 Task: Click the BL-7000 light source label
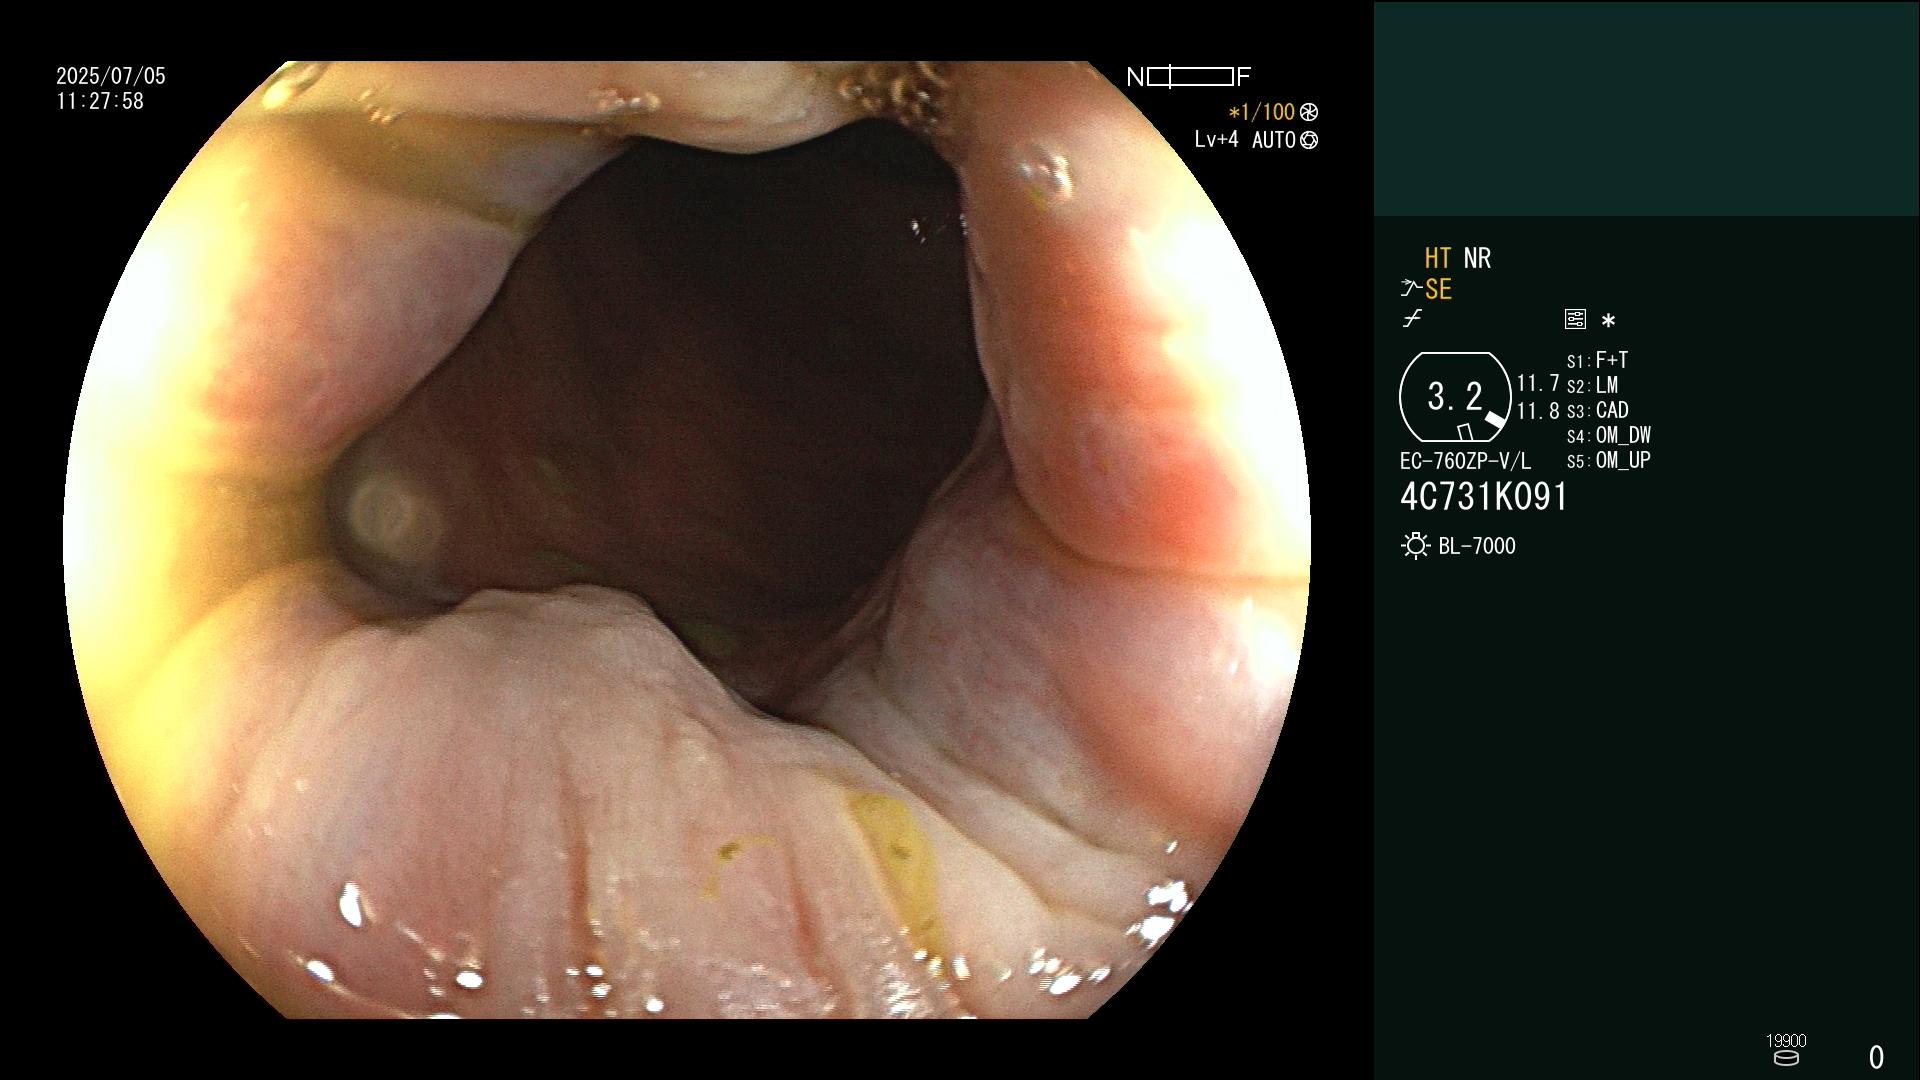(x=1477, y=546)
